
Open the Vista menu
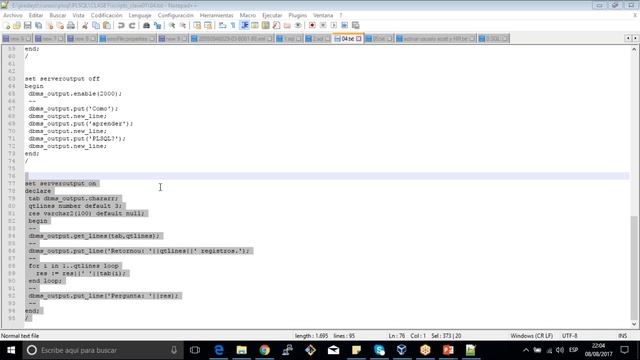(x=78, y=15)
